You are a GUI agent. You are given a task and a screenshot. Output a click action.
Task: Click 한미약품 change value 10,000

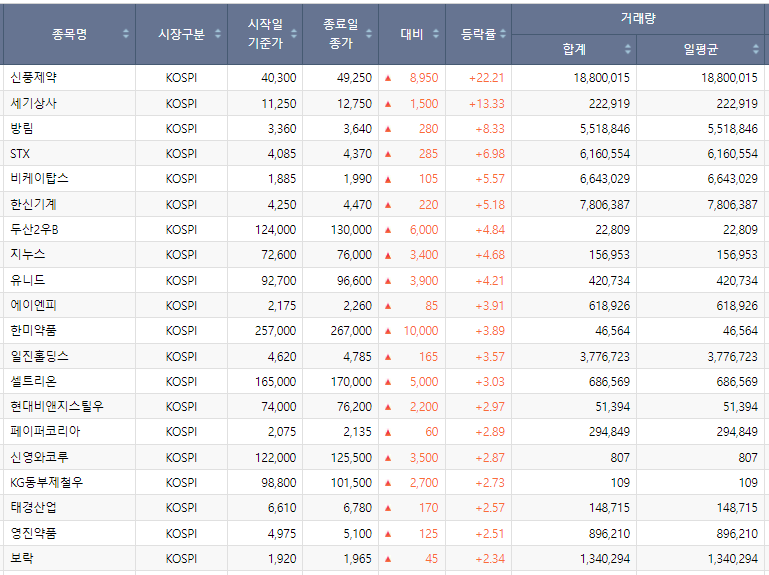pos(421,331)
